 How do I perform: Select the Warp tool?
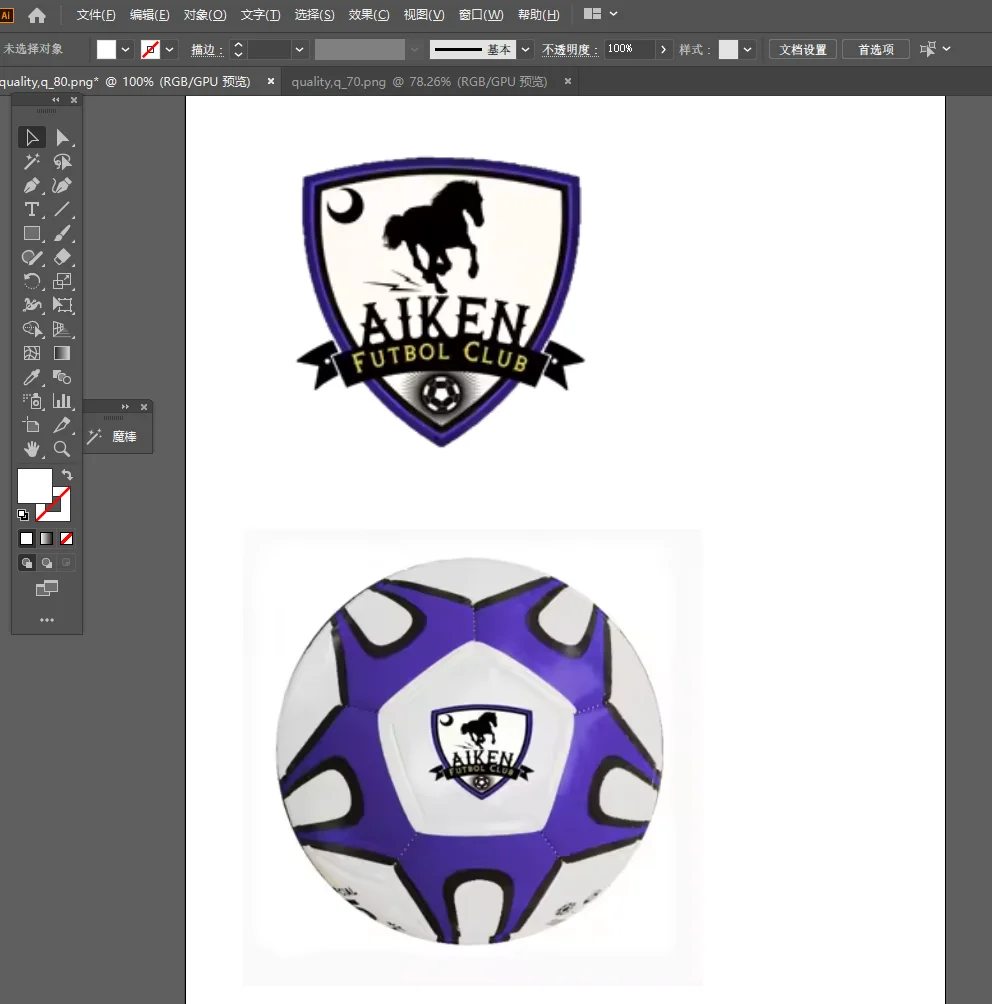[x=31, y=305]
